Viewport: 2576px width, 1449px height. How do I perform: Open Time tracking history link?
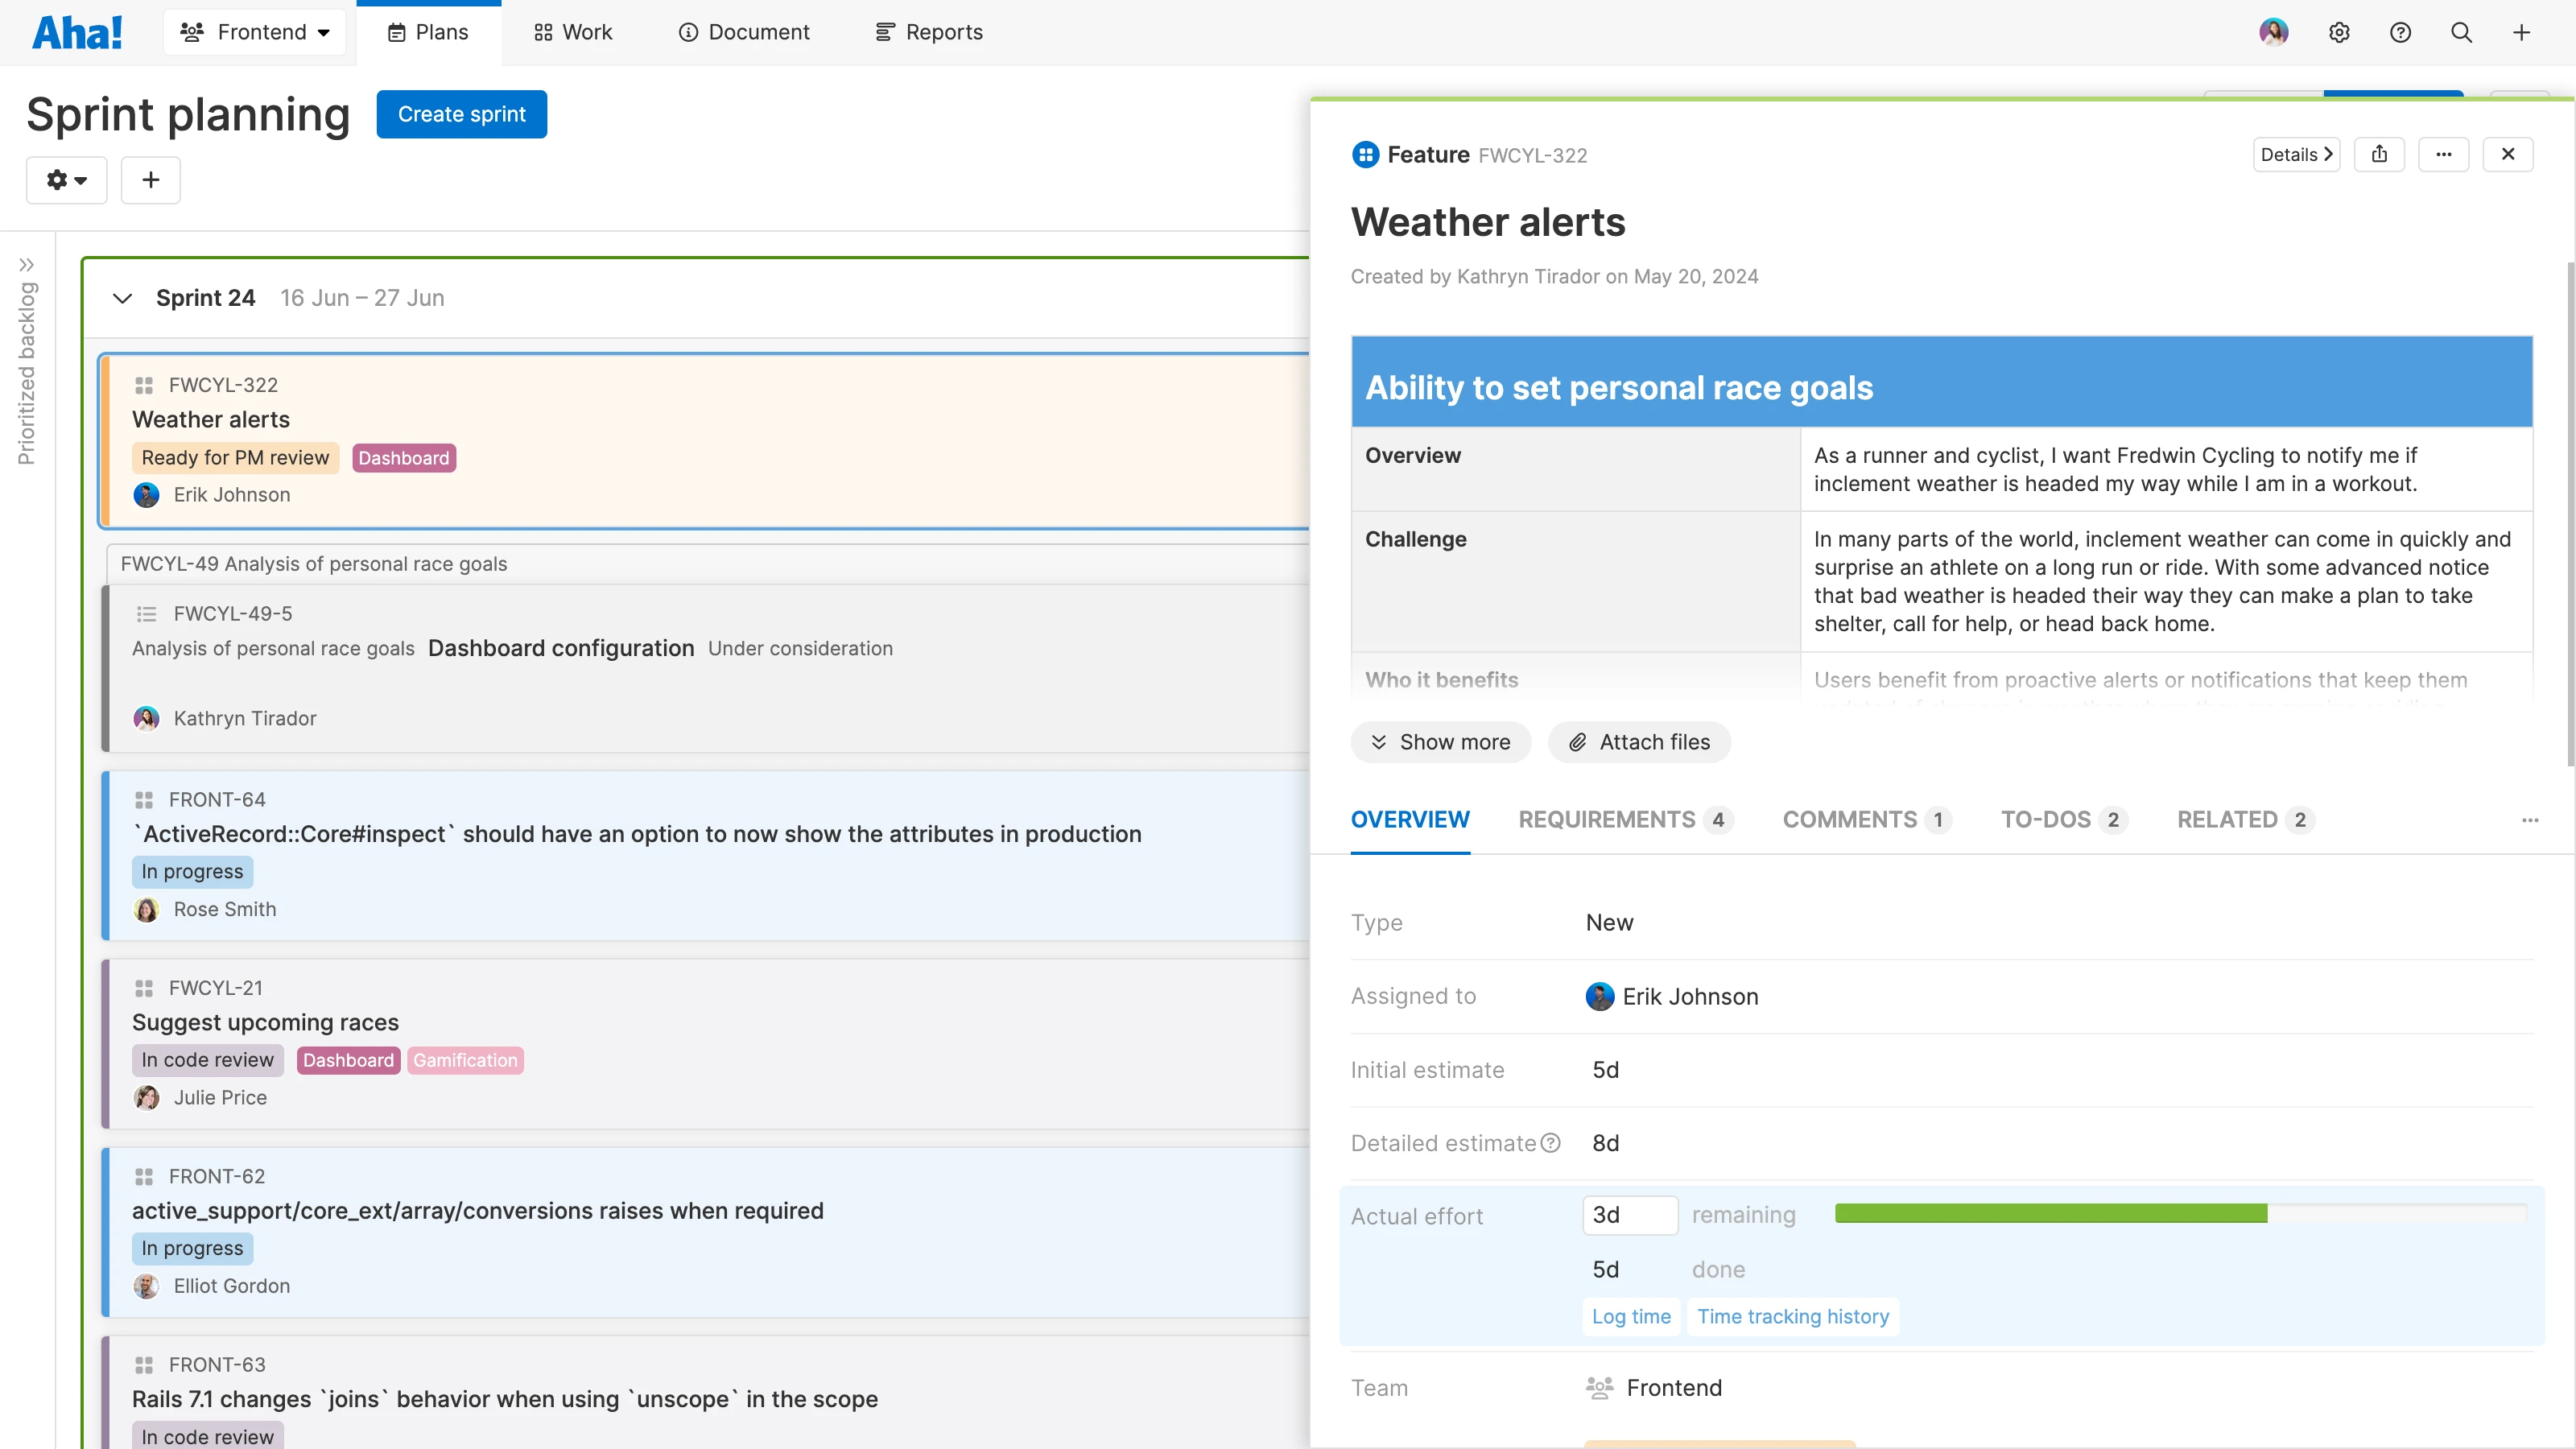1792,1317
